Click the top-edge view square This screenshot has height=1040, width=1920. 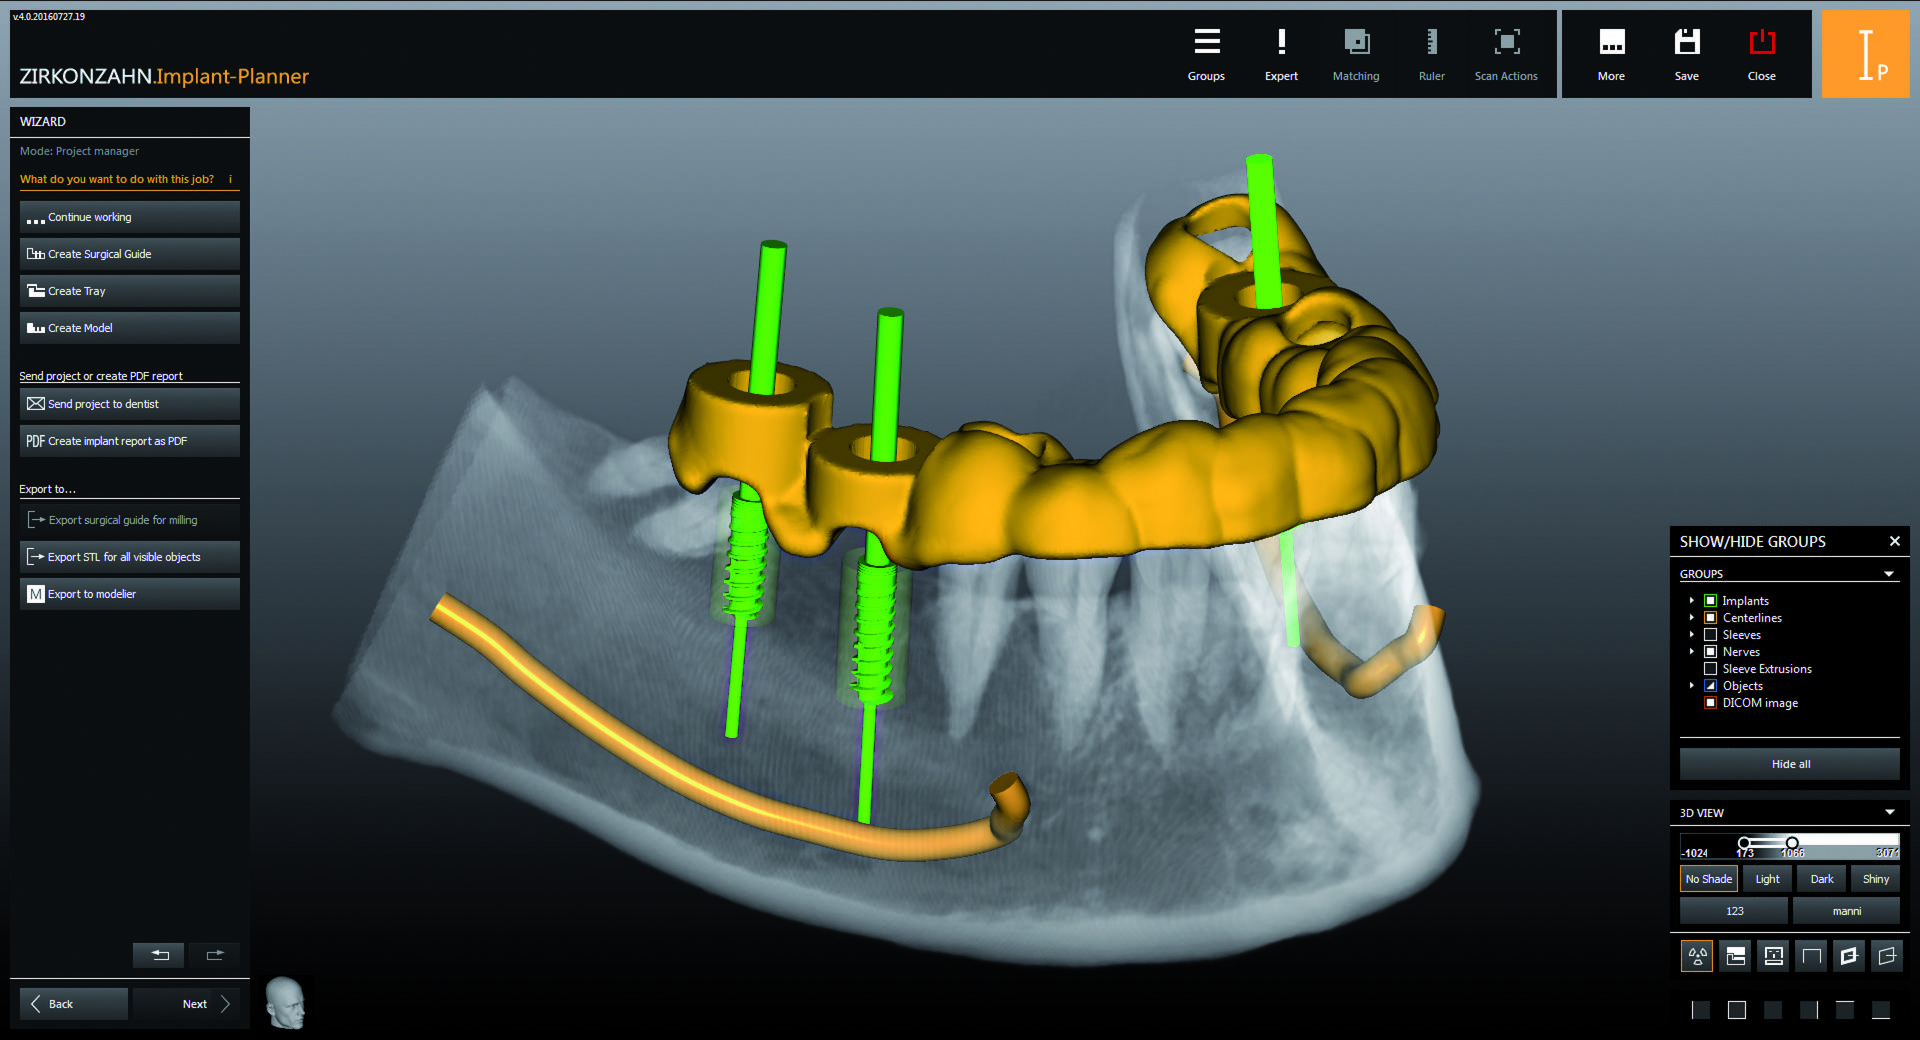tap(1845, 1010)
